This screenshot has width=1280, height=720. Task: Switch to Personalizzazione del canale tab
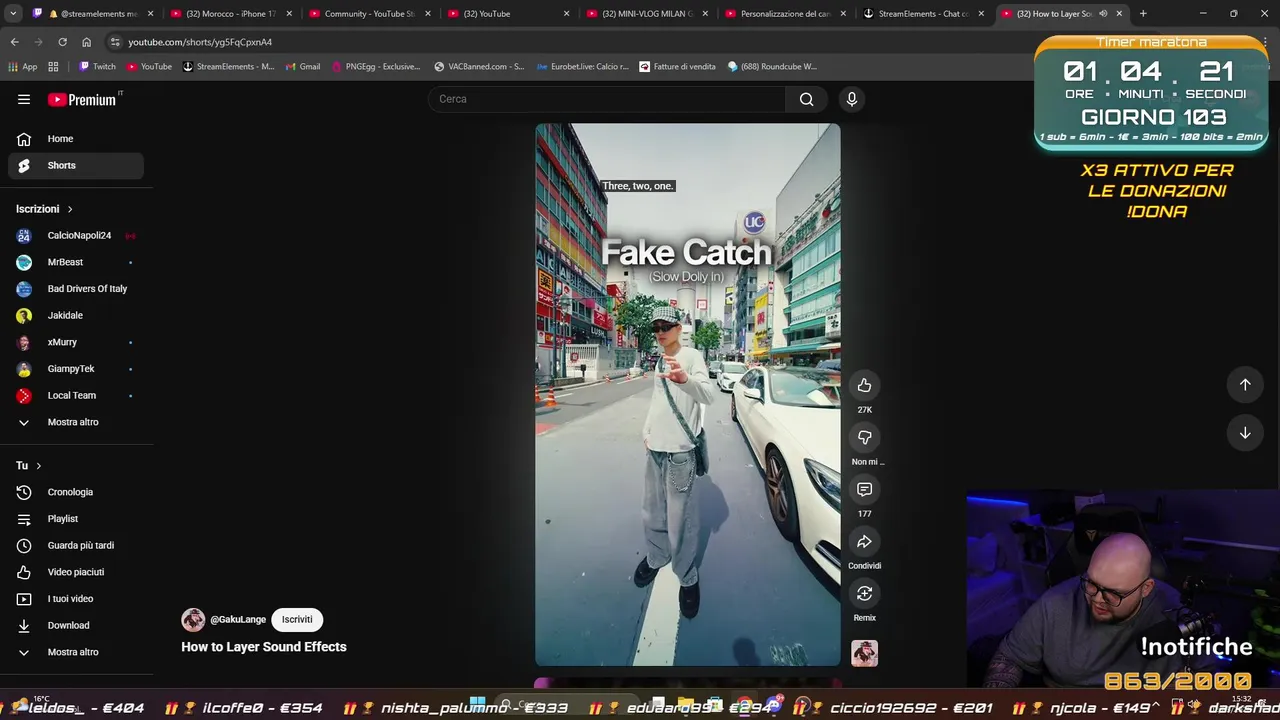pos(785,14)
